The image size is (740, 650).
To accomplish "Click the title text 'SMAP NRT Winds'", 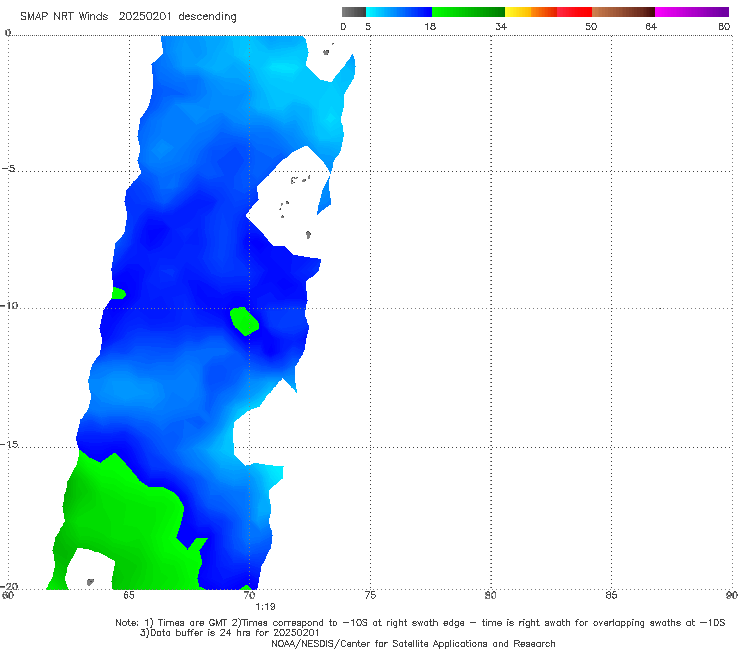I will click(x=64, y=16).
